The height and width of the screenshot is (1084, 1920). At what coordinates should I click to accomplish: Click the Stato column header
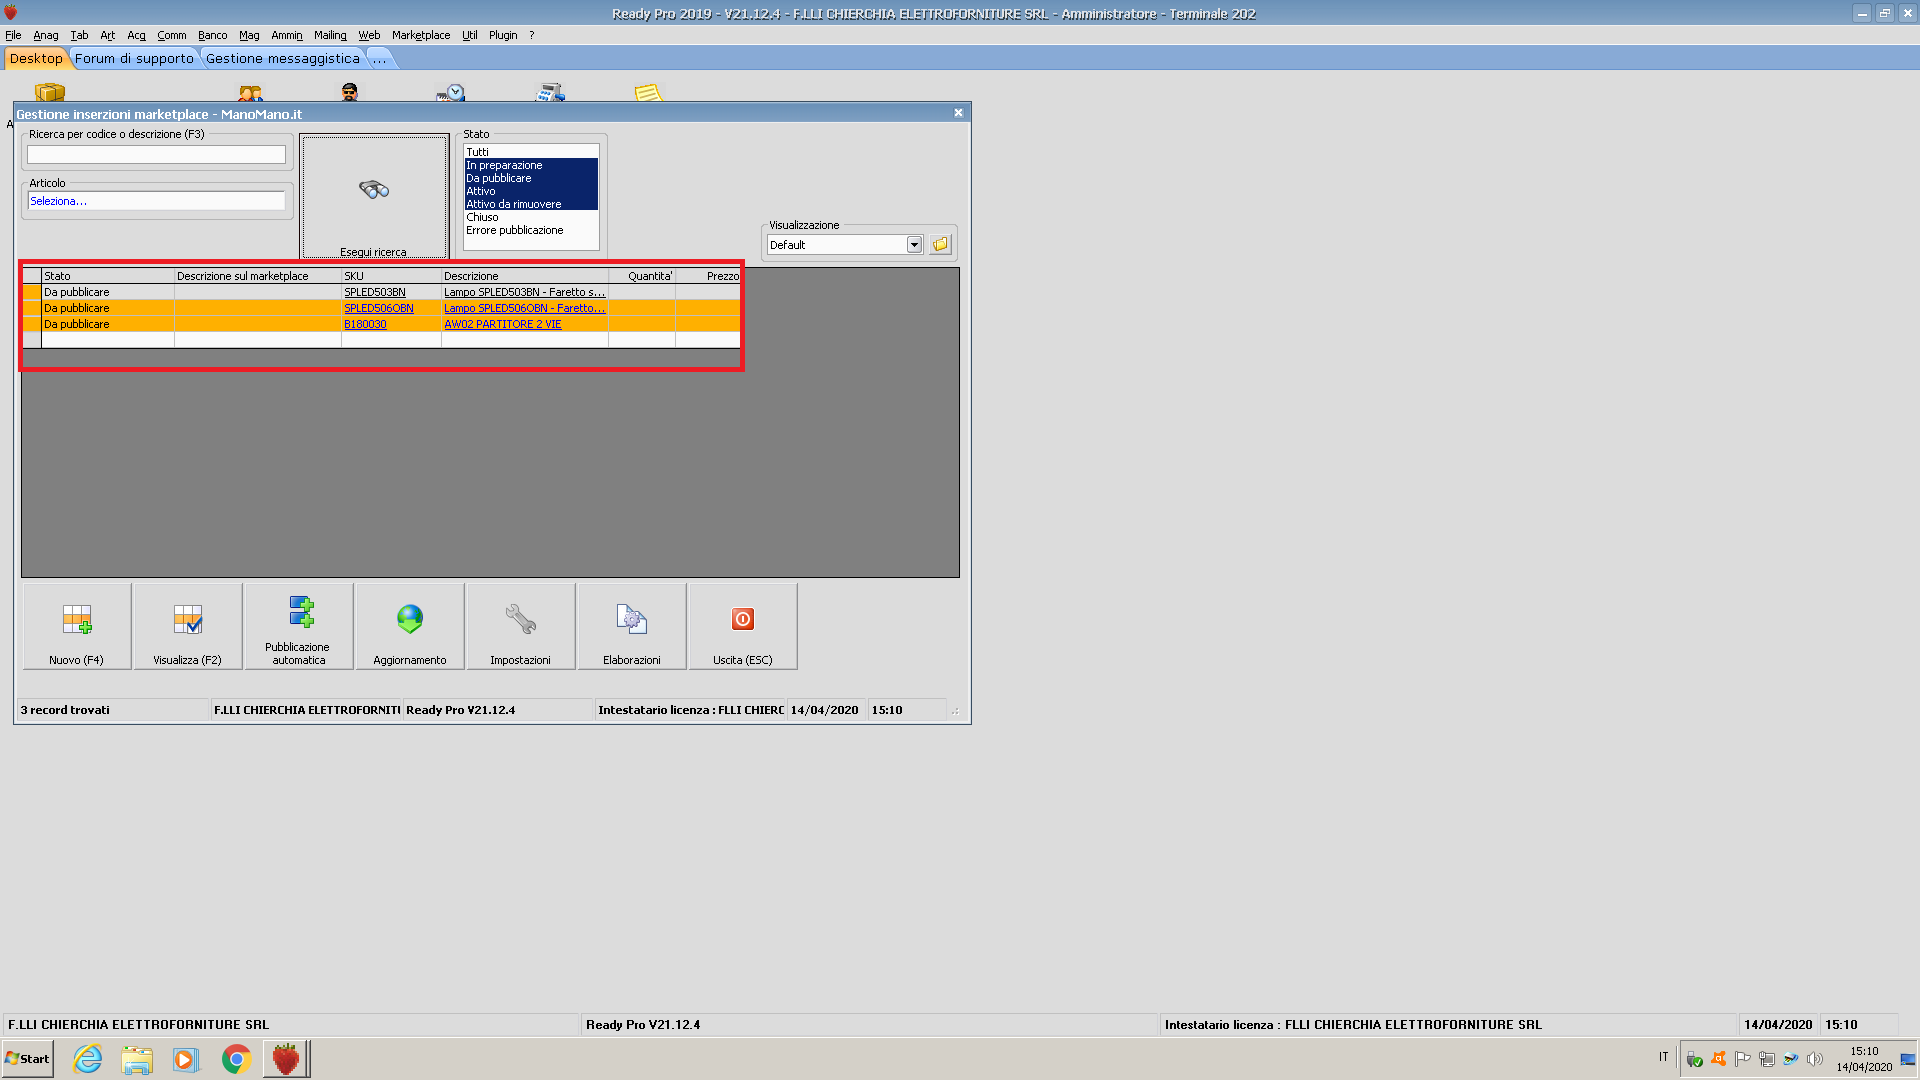click(x=108, y=277)
